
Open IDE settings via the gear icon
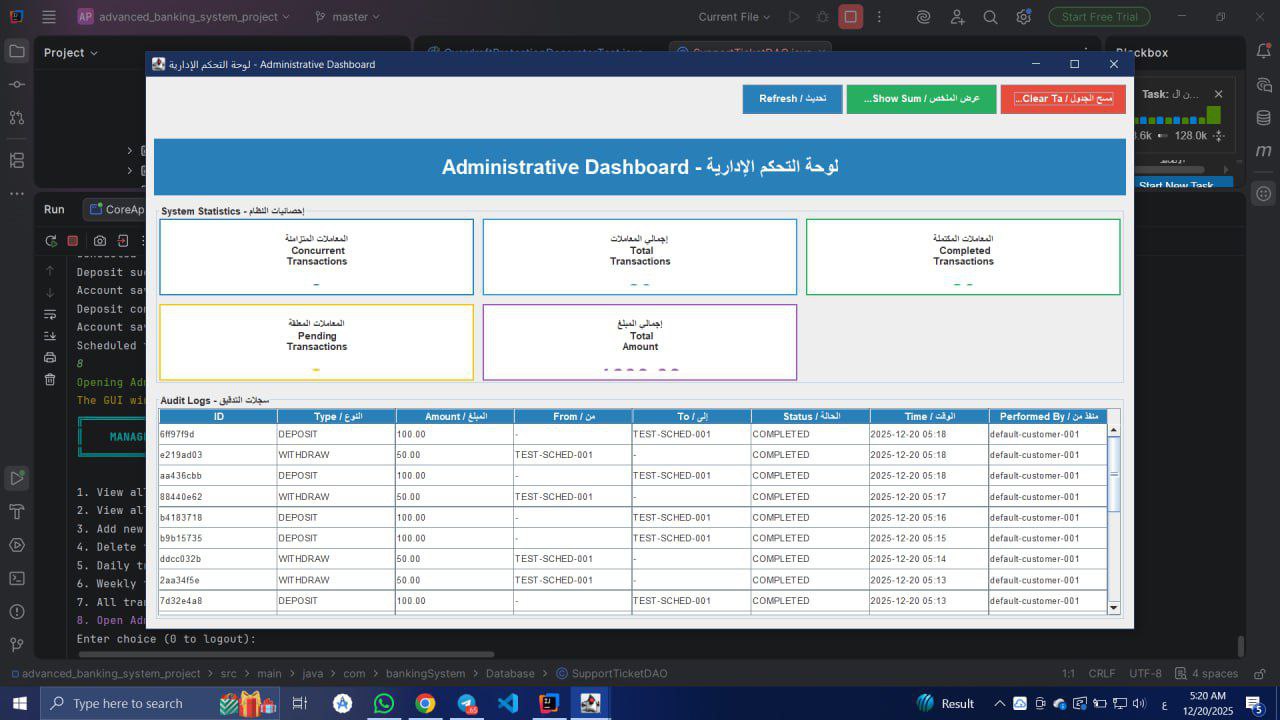point(1023,17)
